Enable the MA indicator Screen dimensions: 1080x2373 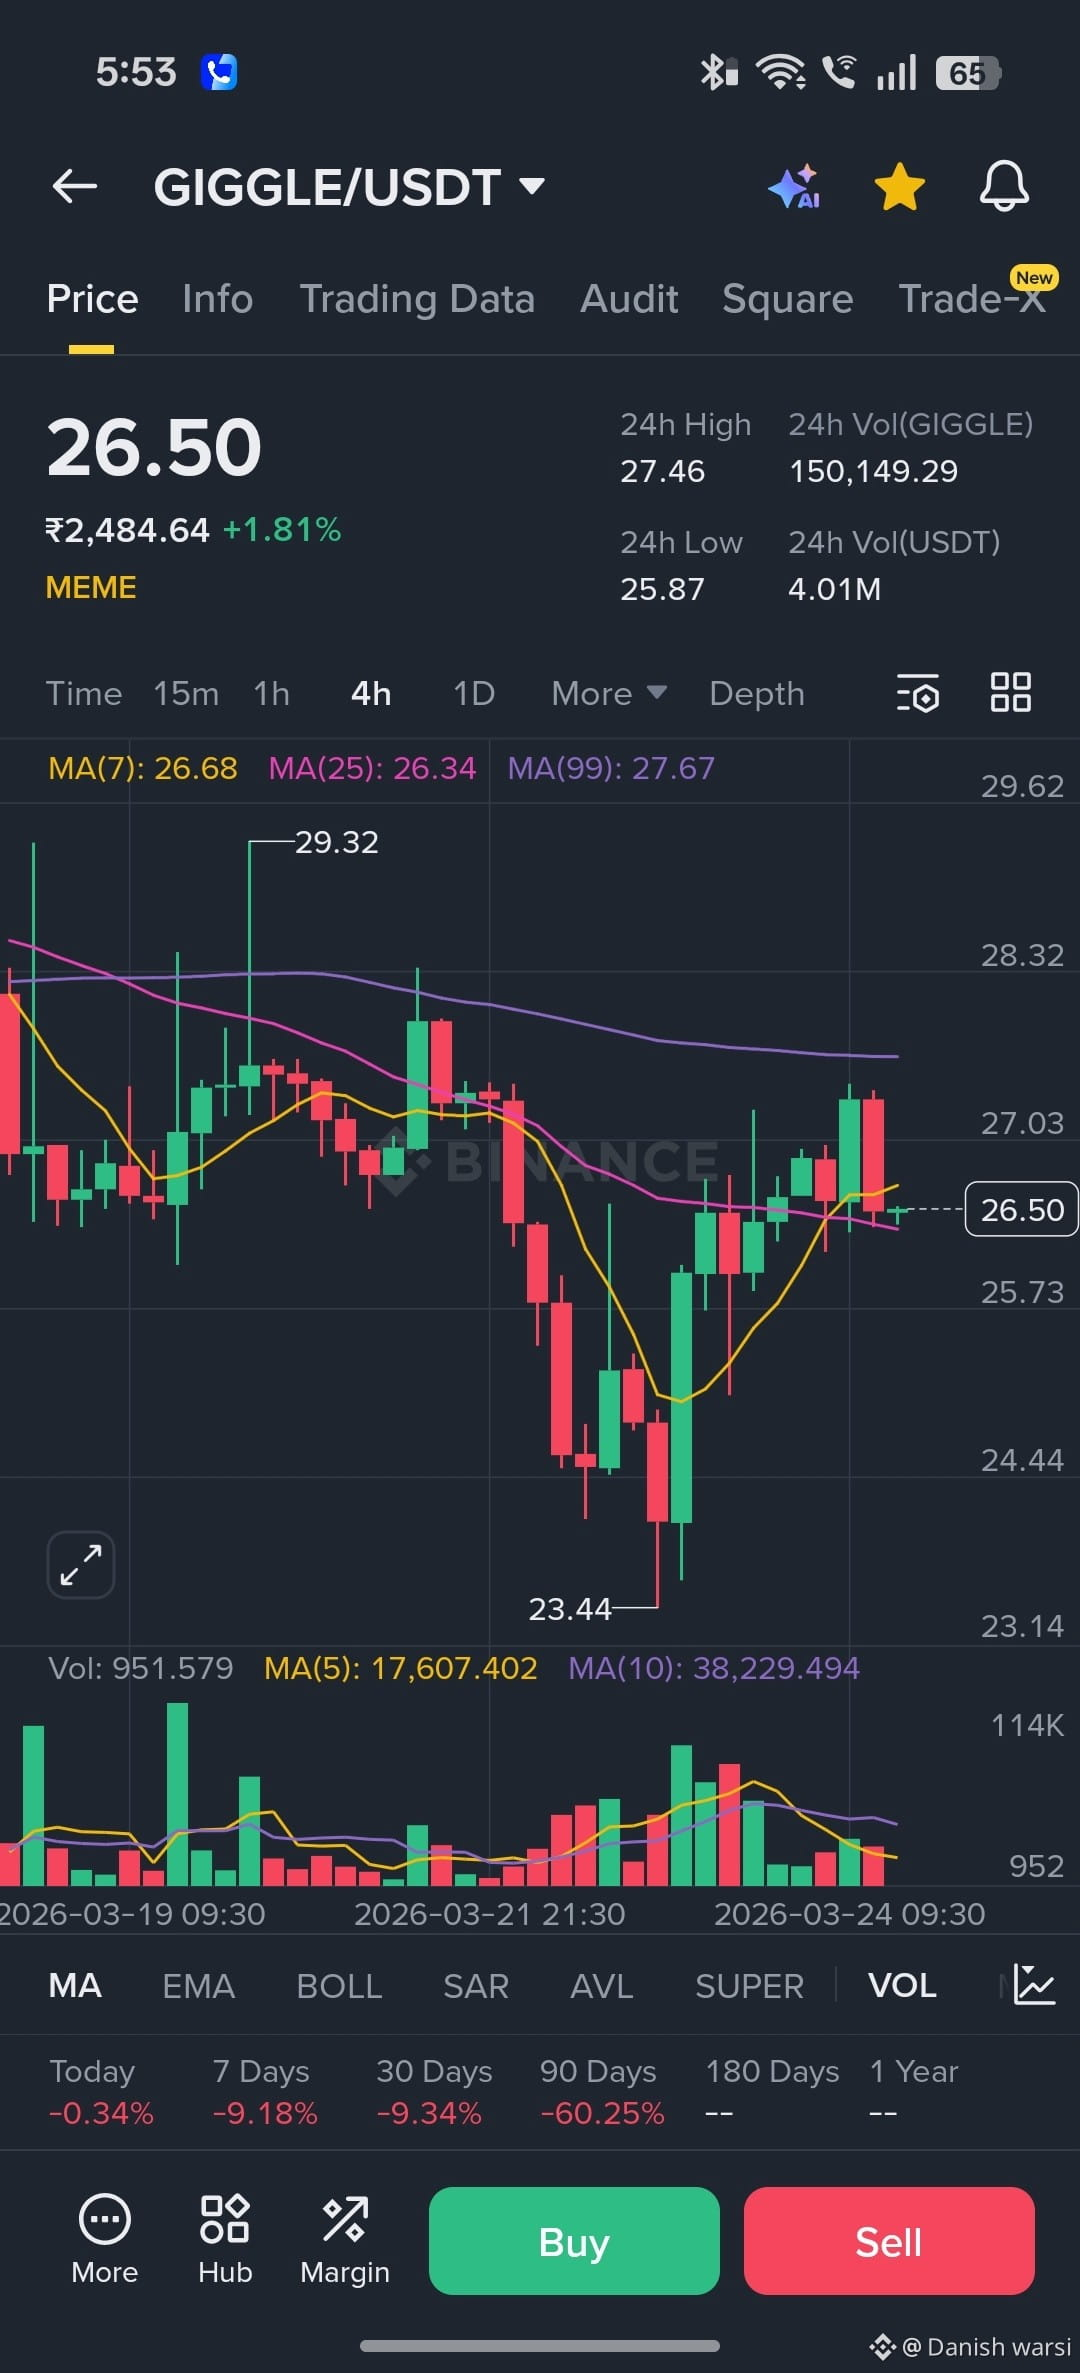[x=75, y=1985]
